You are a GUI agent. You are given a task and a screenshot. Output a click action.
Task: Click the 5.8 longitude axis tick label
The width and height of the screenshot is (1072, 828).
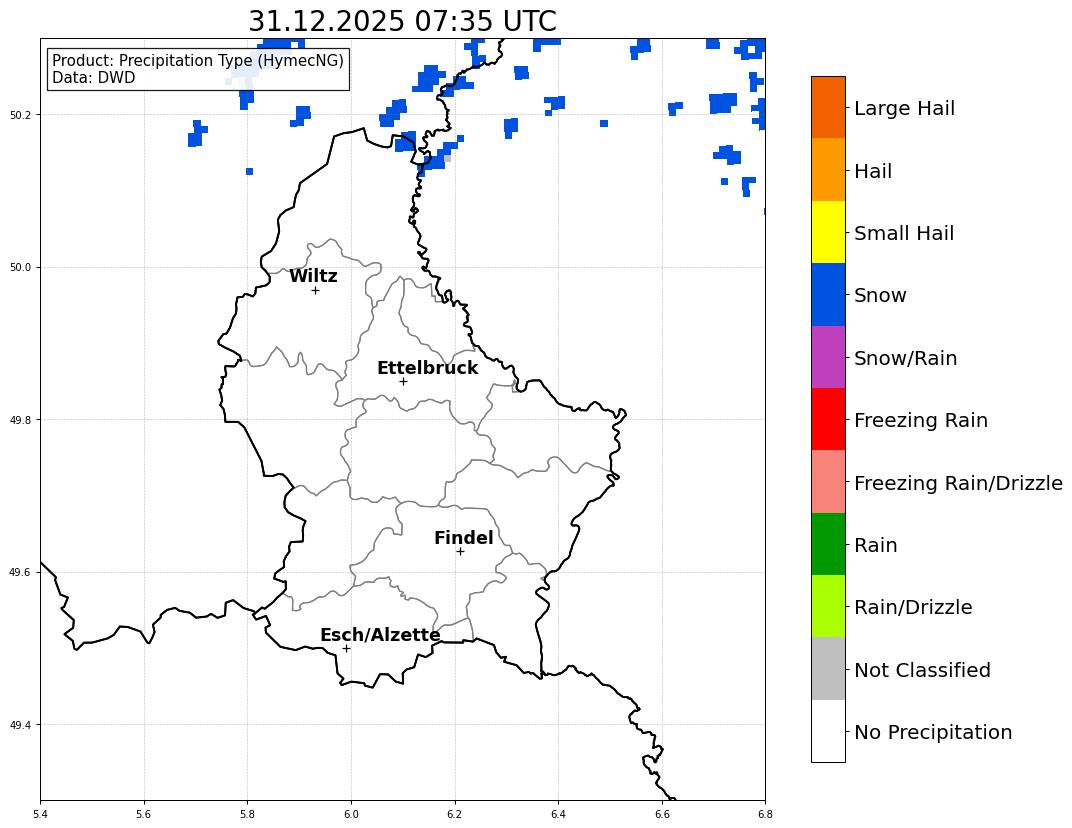tap(247, 814)
